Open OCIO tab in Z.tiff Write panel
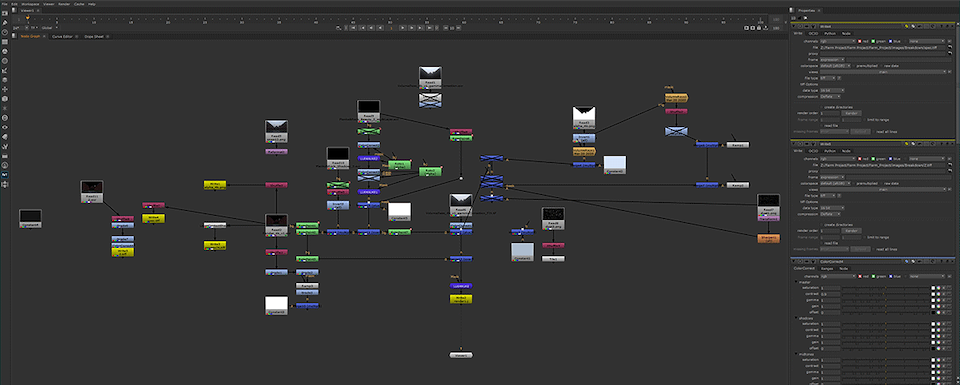Viewport: 960px width, 385px height. click(813, 151)
